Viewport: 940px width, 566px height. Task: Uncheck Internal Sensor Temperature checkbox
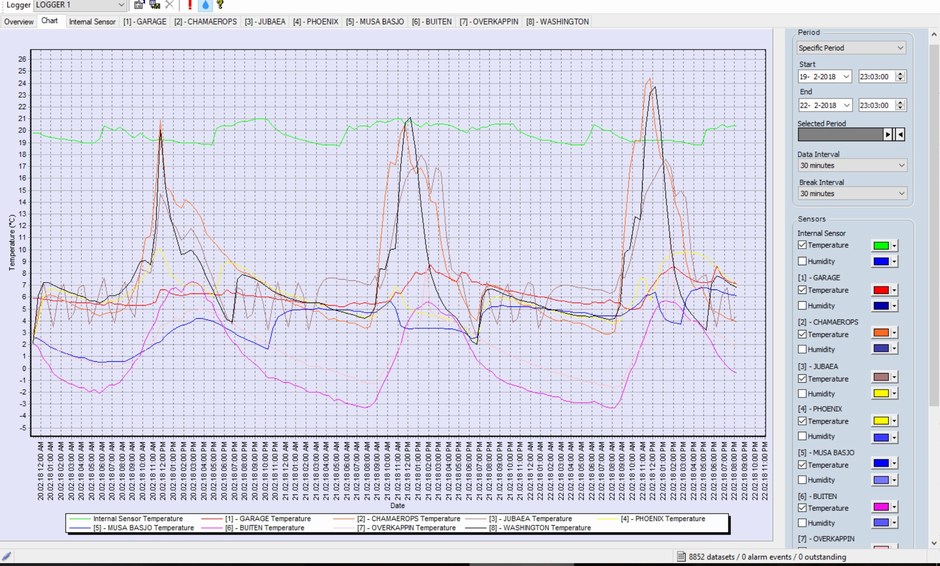(803, 245)
